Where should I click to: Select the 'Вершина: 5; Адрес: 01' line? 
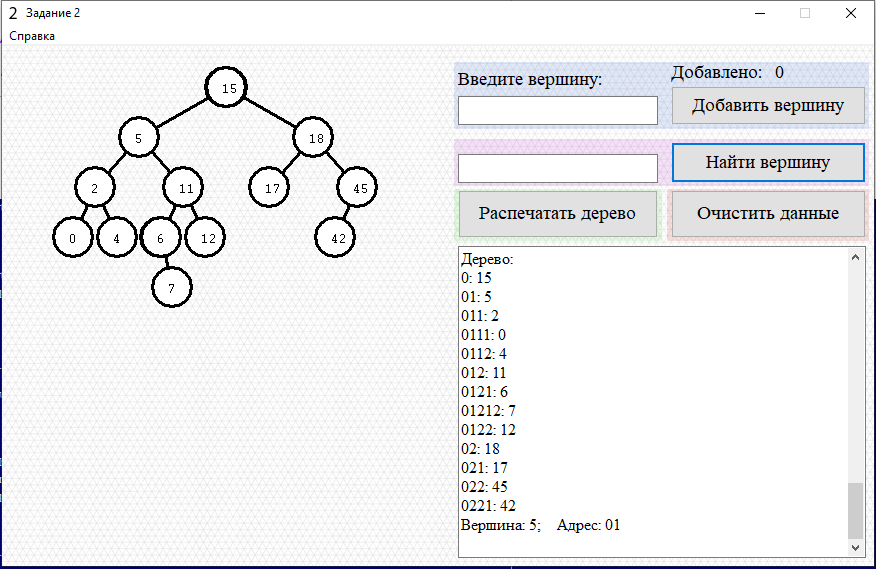pos(541,525)
